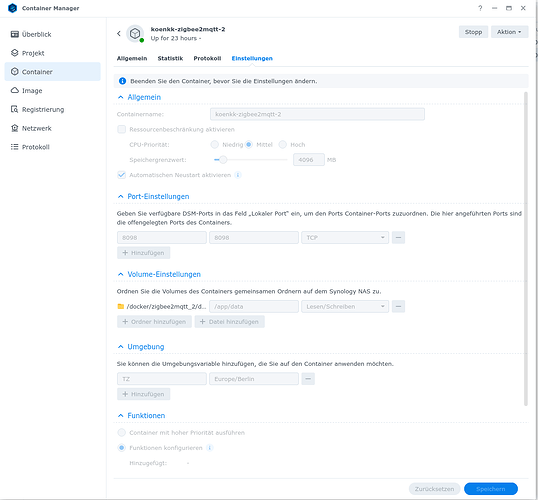This screenshot has height=500, width=538.
Task: Switch to the Allgemein tab
Action: [x=132, y=58]
